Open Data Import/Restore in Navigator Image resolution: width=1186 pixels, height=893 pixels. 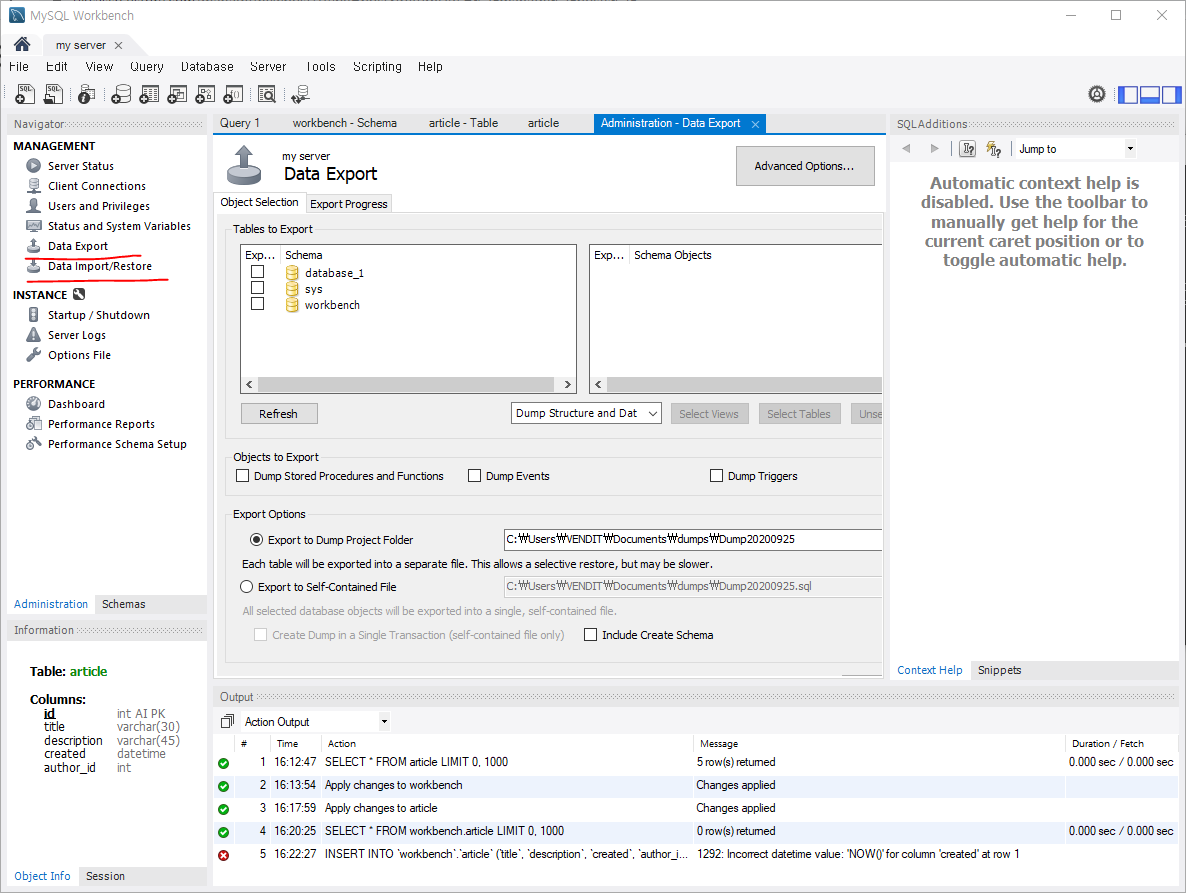click(100, 266)
